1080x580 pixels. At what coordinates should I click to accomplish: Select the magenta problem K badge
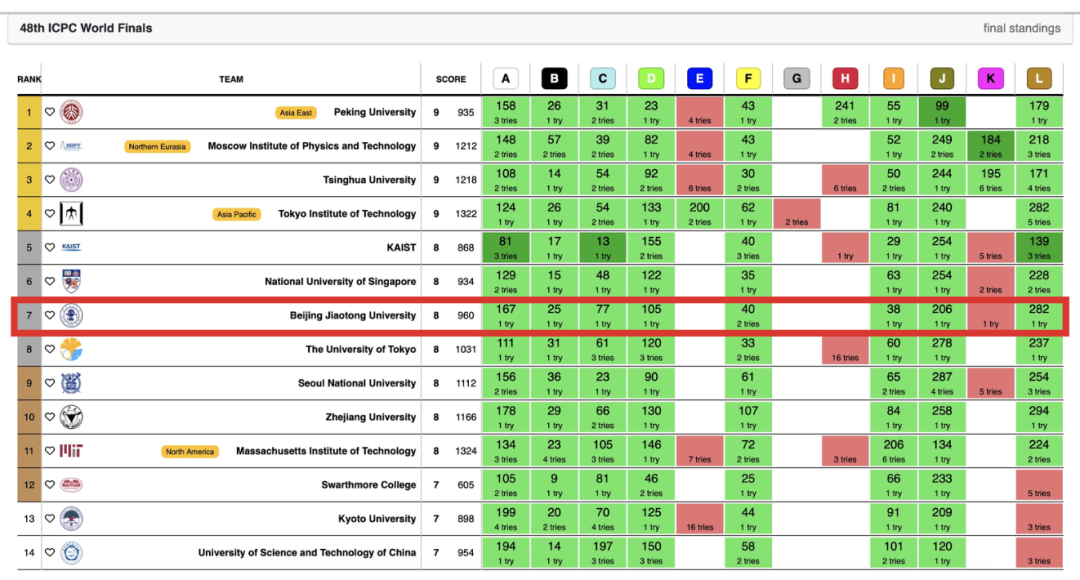click(x=990, y=79)
